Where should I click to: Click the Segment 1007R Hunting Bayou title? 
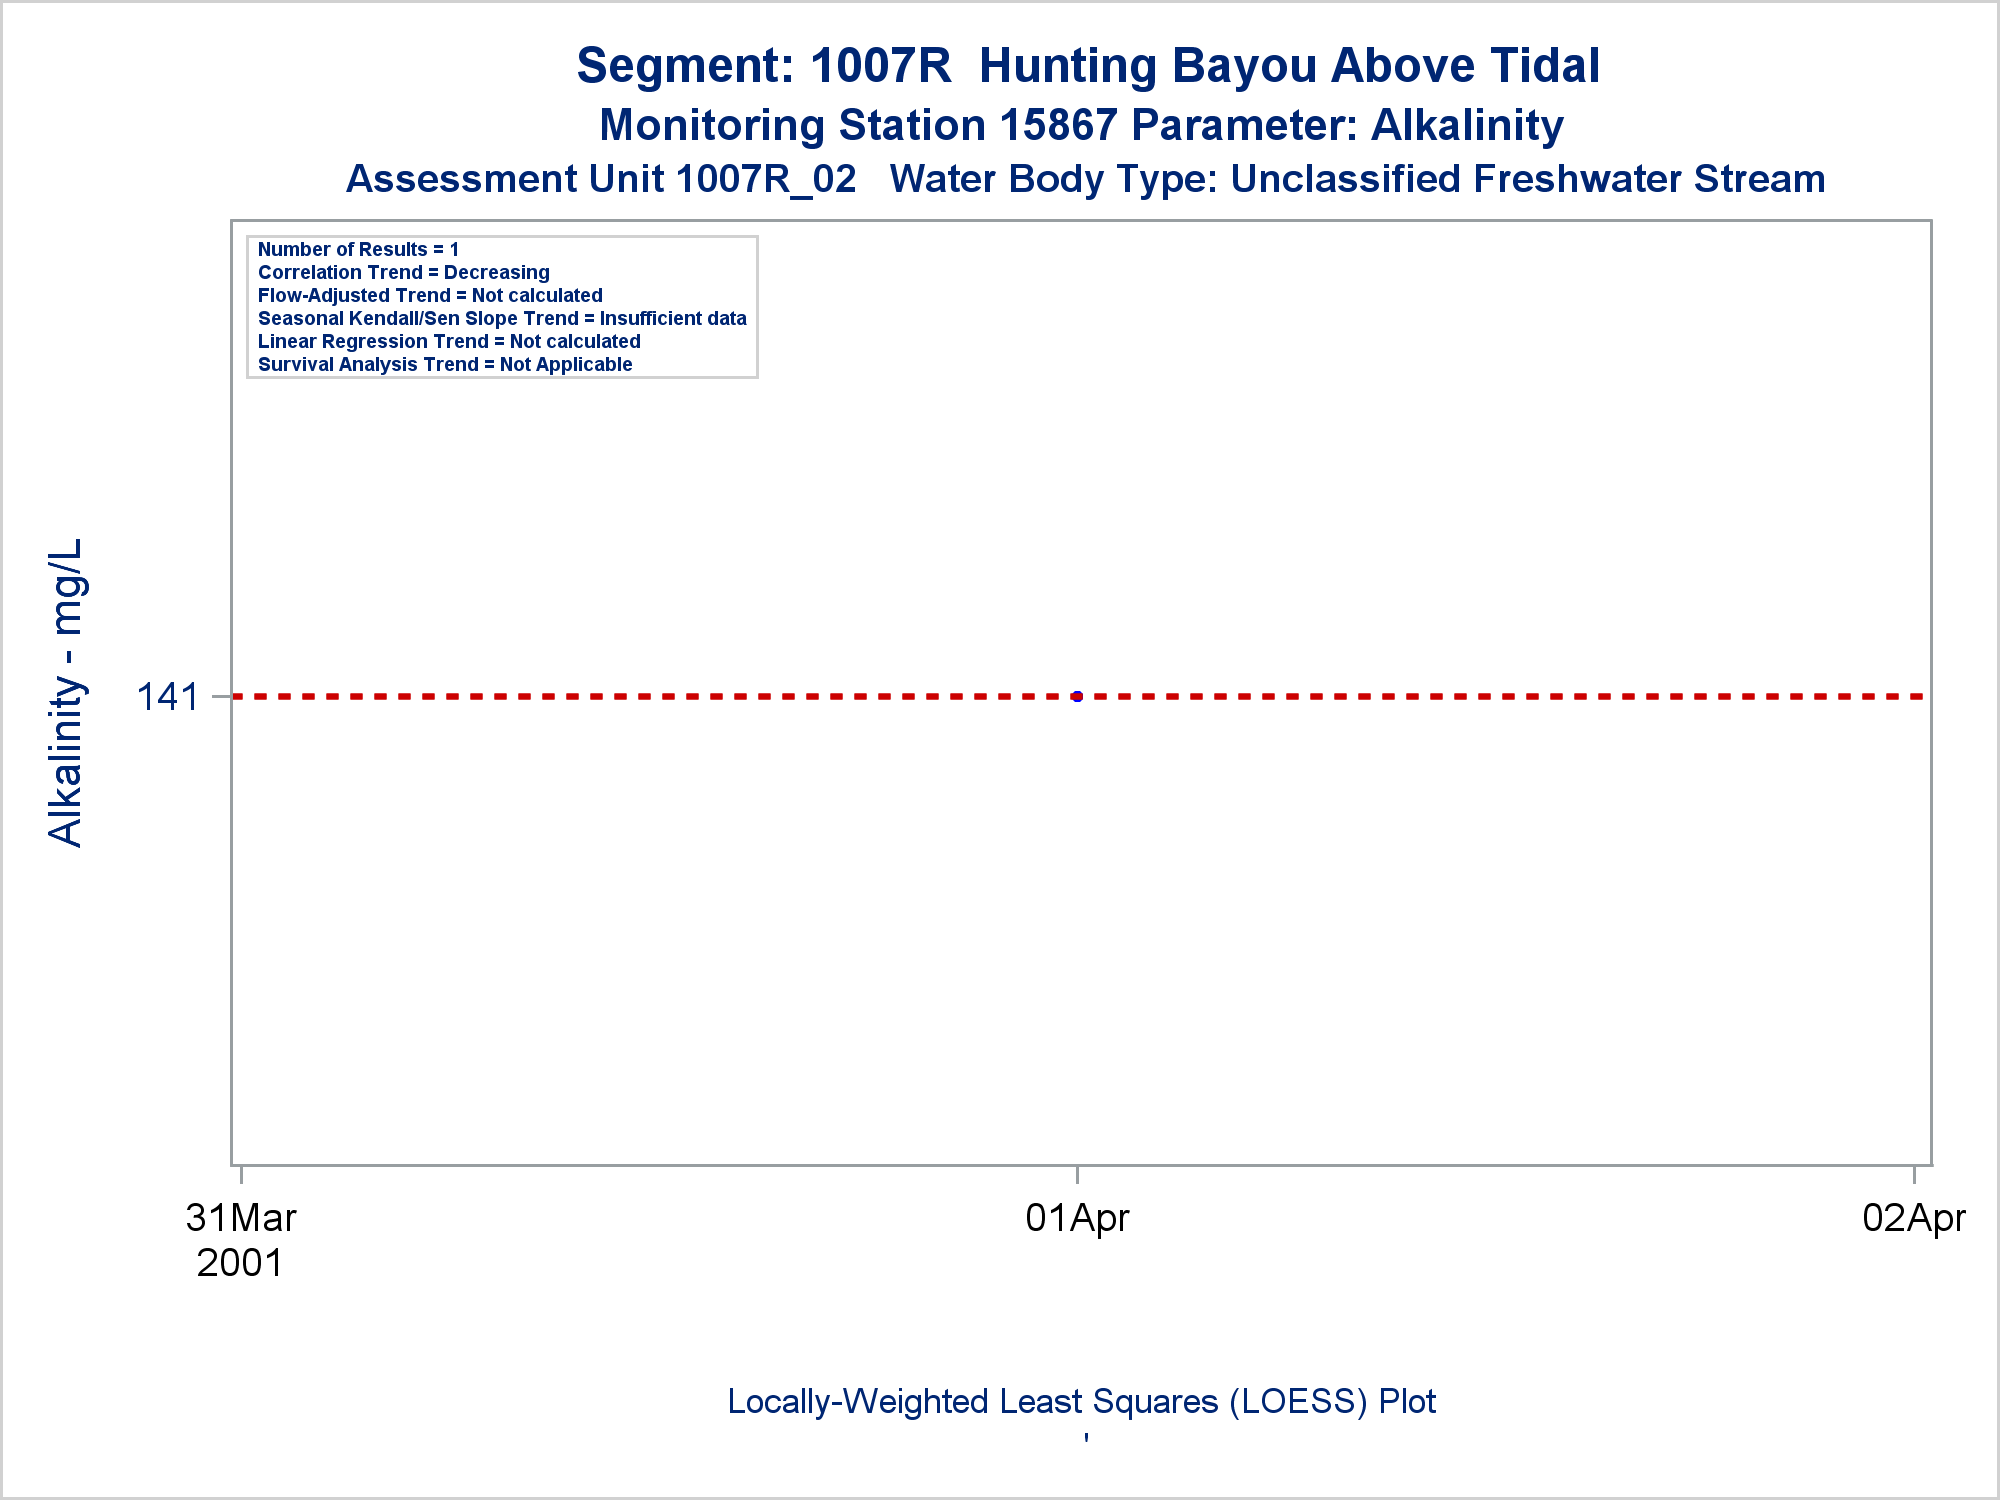coord(1088,66)
